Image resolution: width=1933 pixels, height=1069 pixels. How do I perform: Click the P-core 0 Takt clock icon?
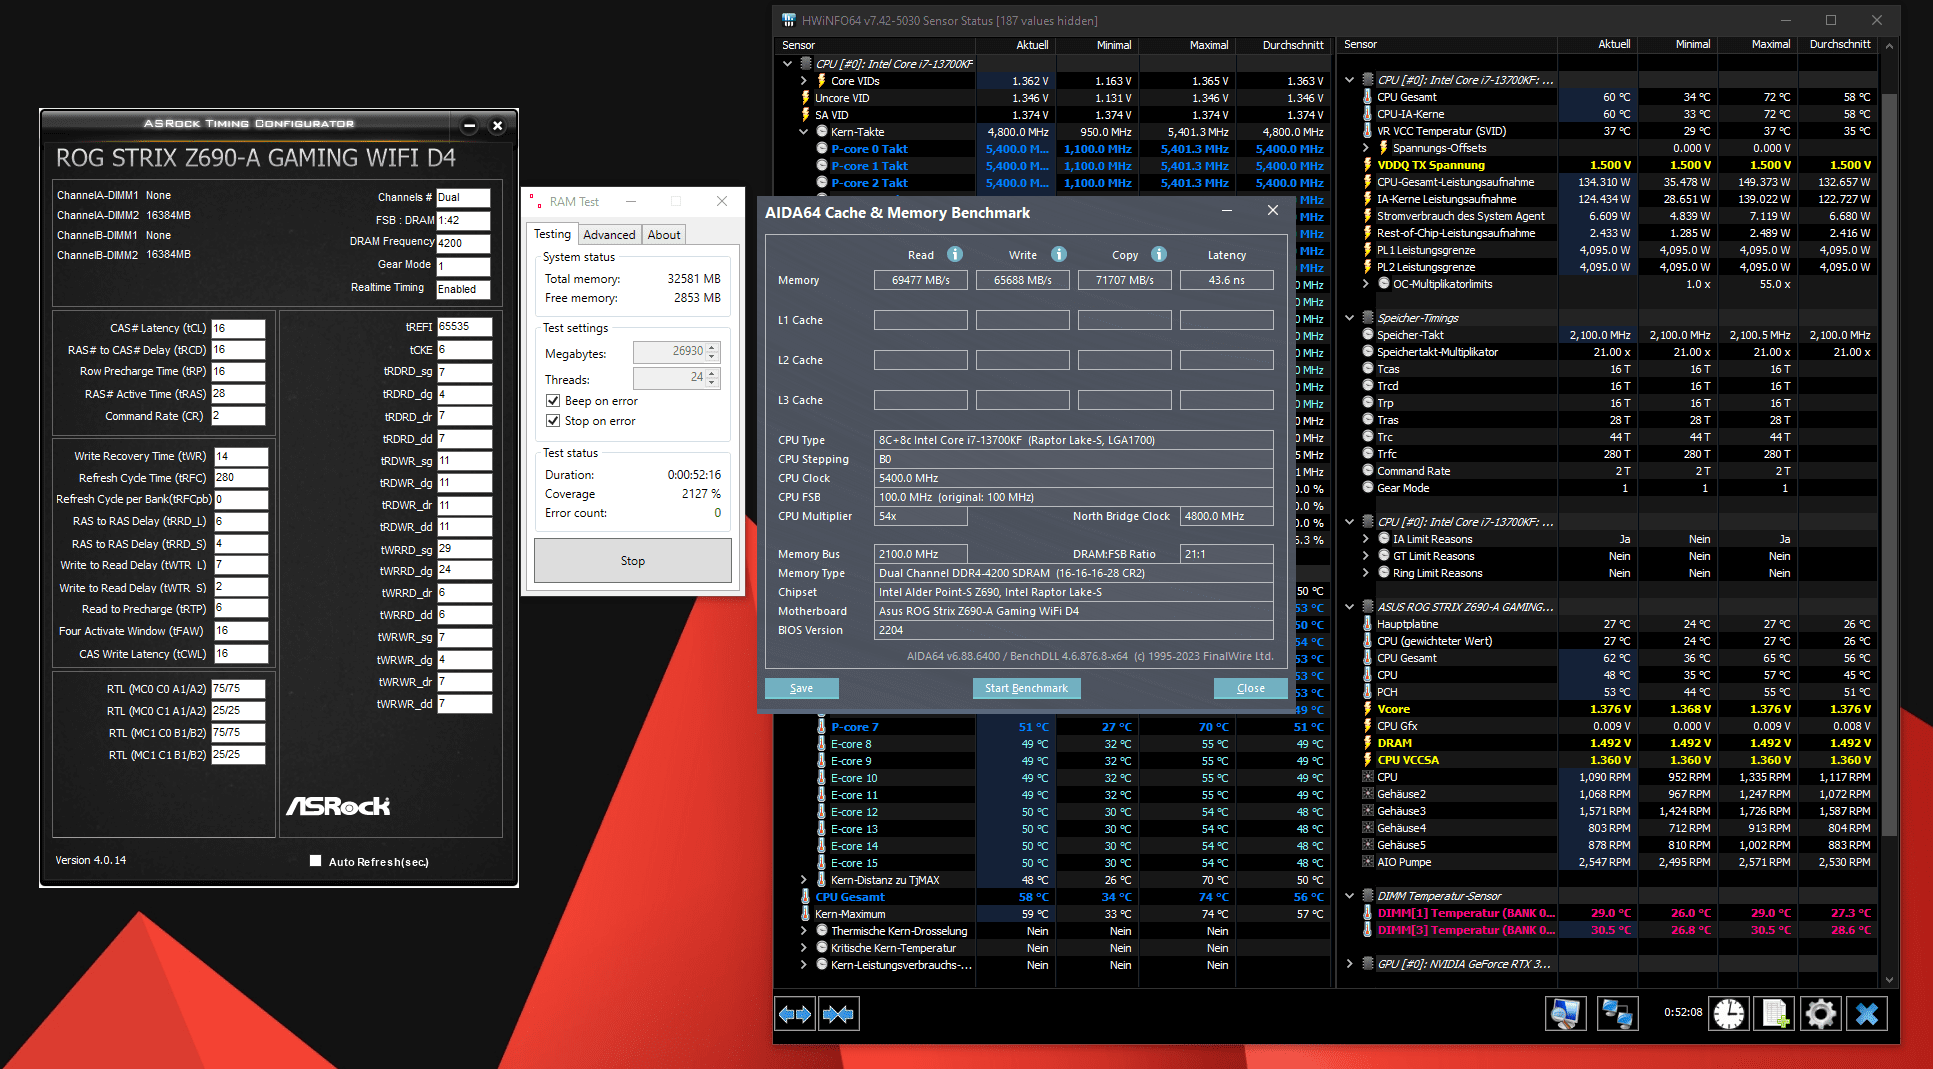[822, 149]
